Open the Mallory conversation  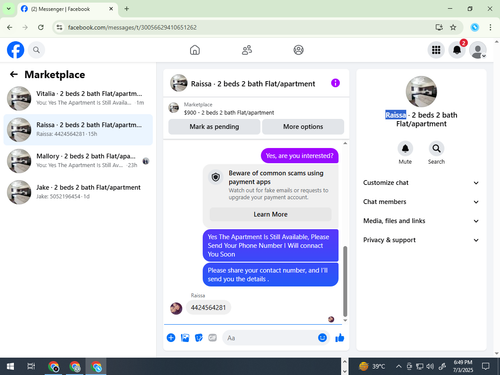[x=78, y=161]
